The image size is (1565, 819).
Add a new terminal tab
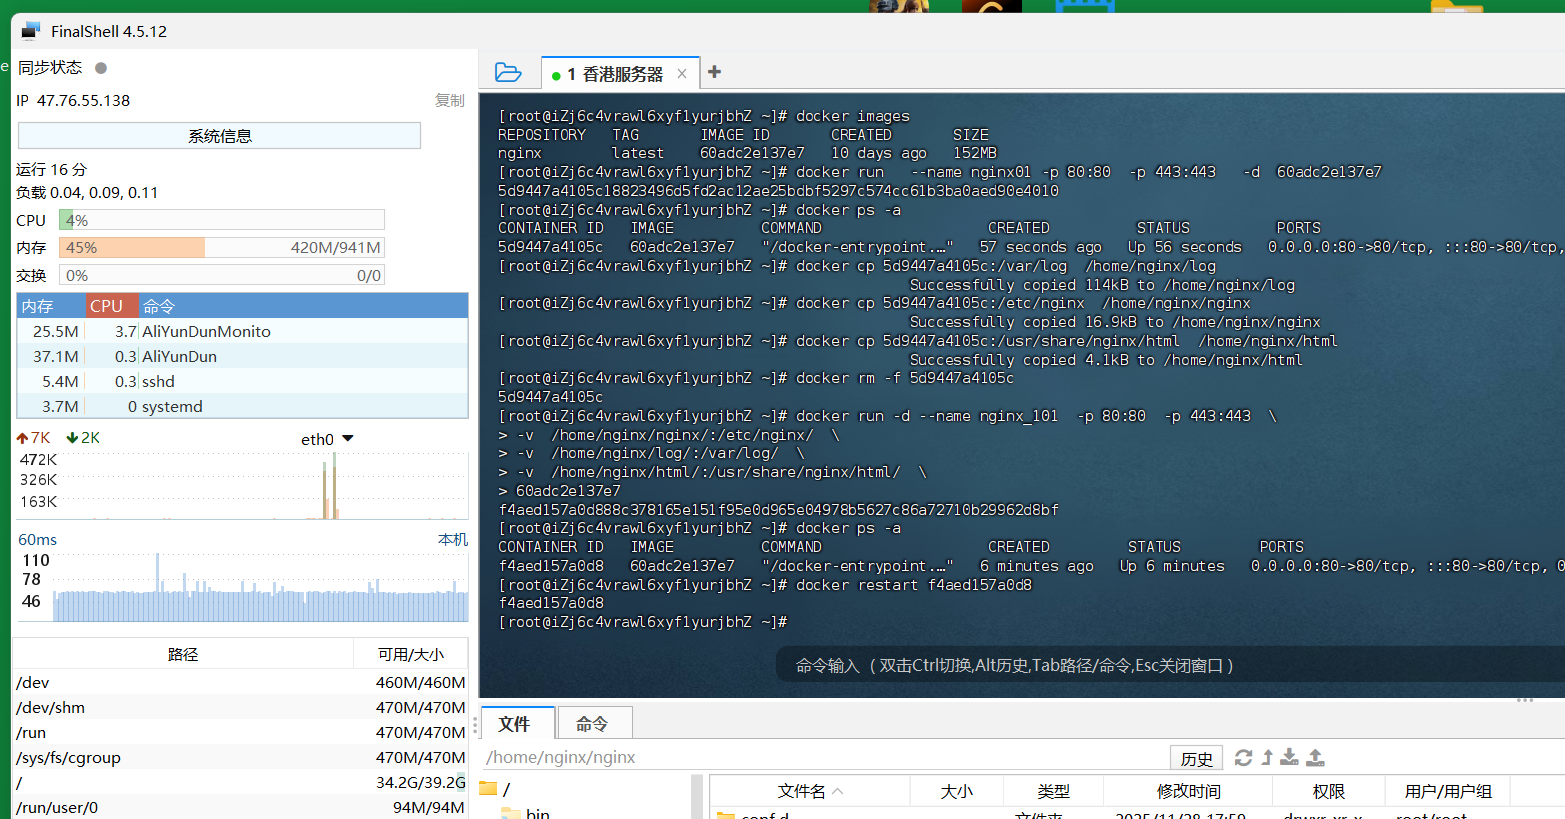[714, 72]
